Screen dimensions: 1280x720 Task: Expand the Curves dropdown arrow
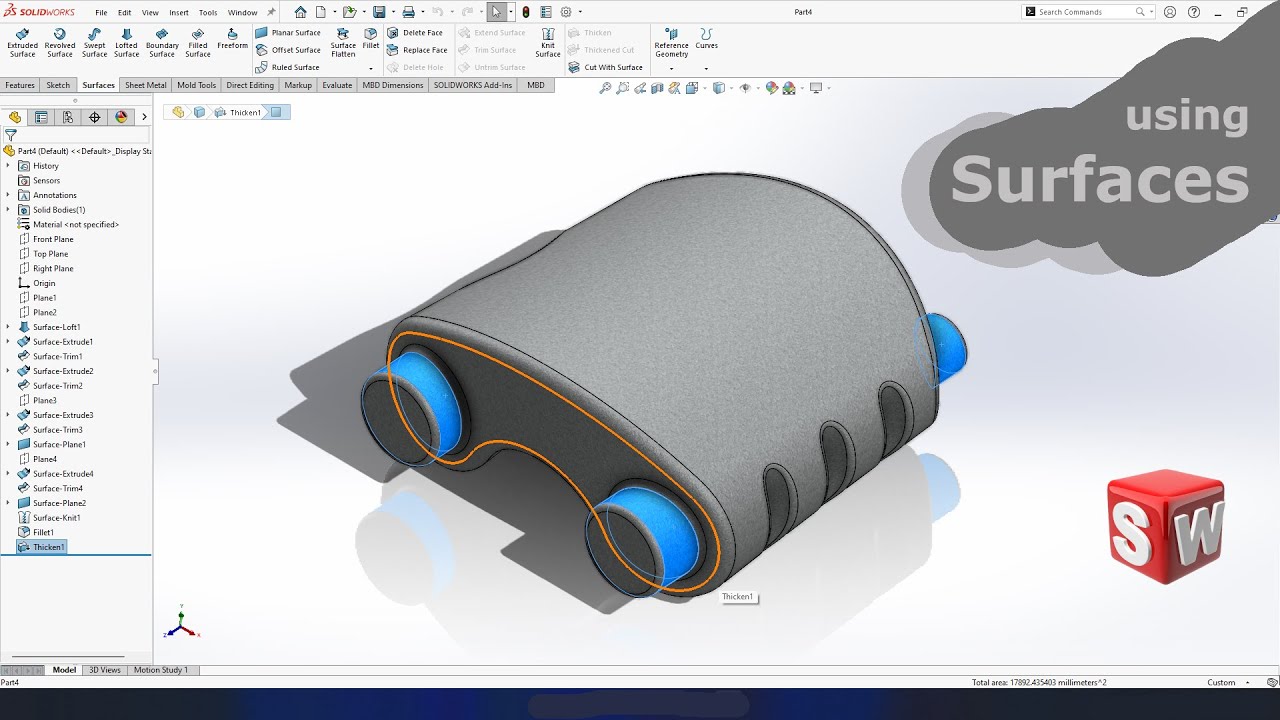click(706, 68)
